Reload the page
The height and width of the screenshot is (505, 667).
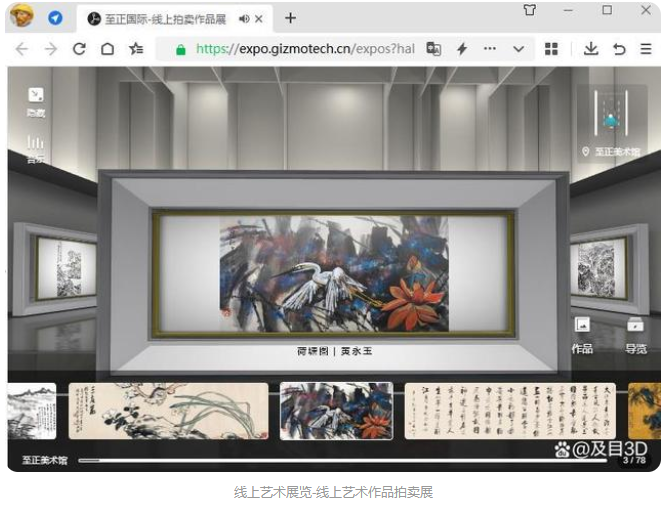tap(79, 49)
